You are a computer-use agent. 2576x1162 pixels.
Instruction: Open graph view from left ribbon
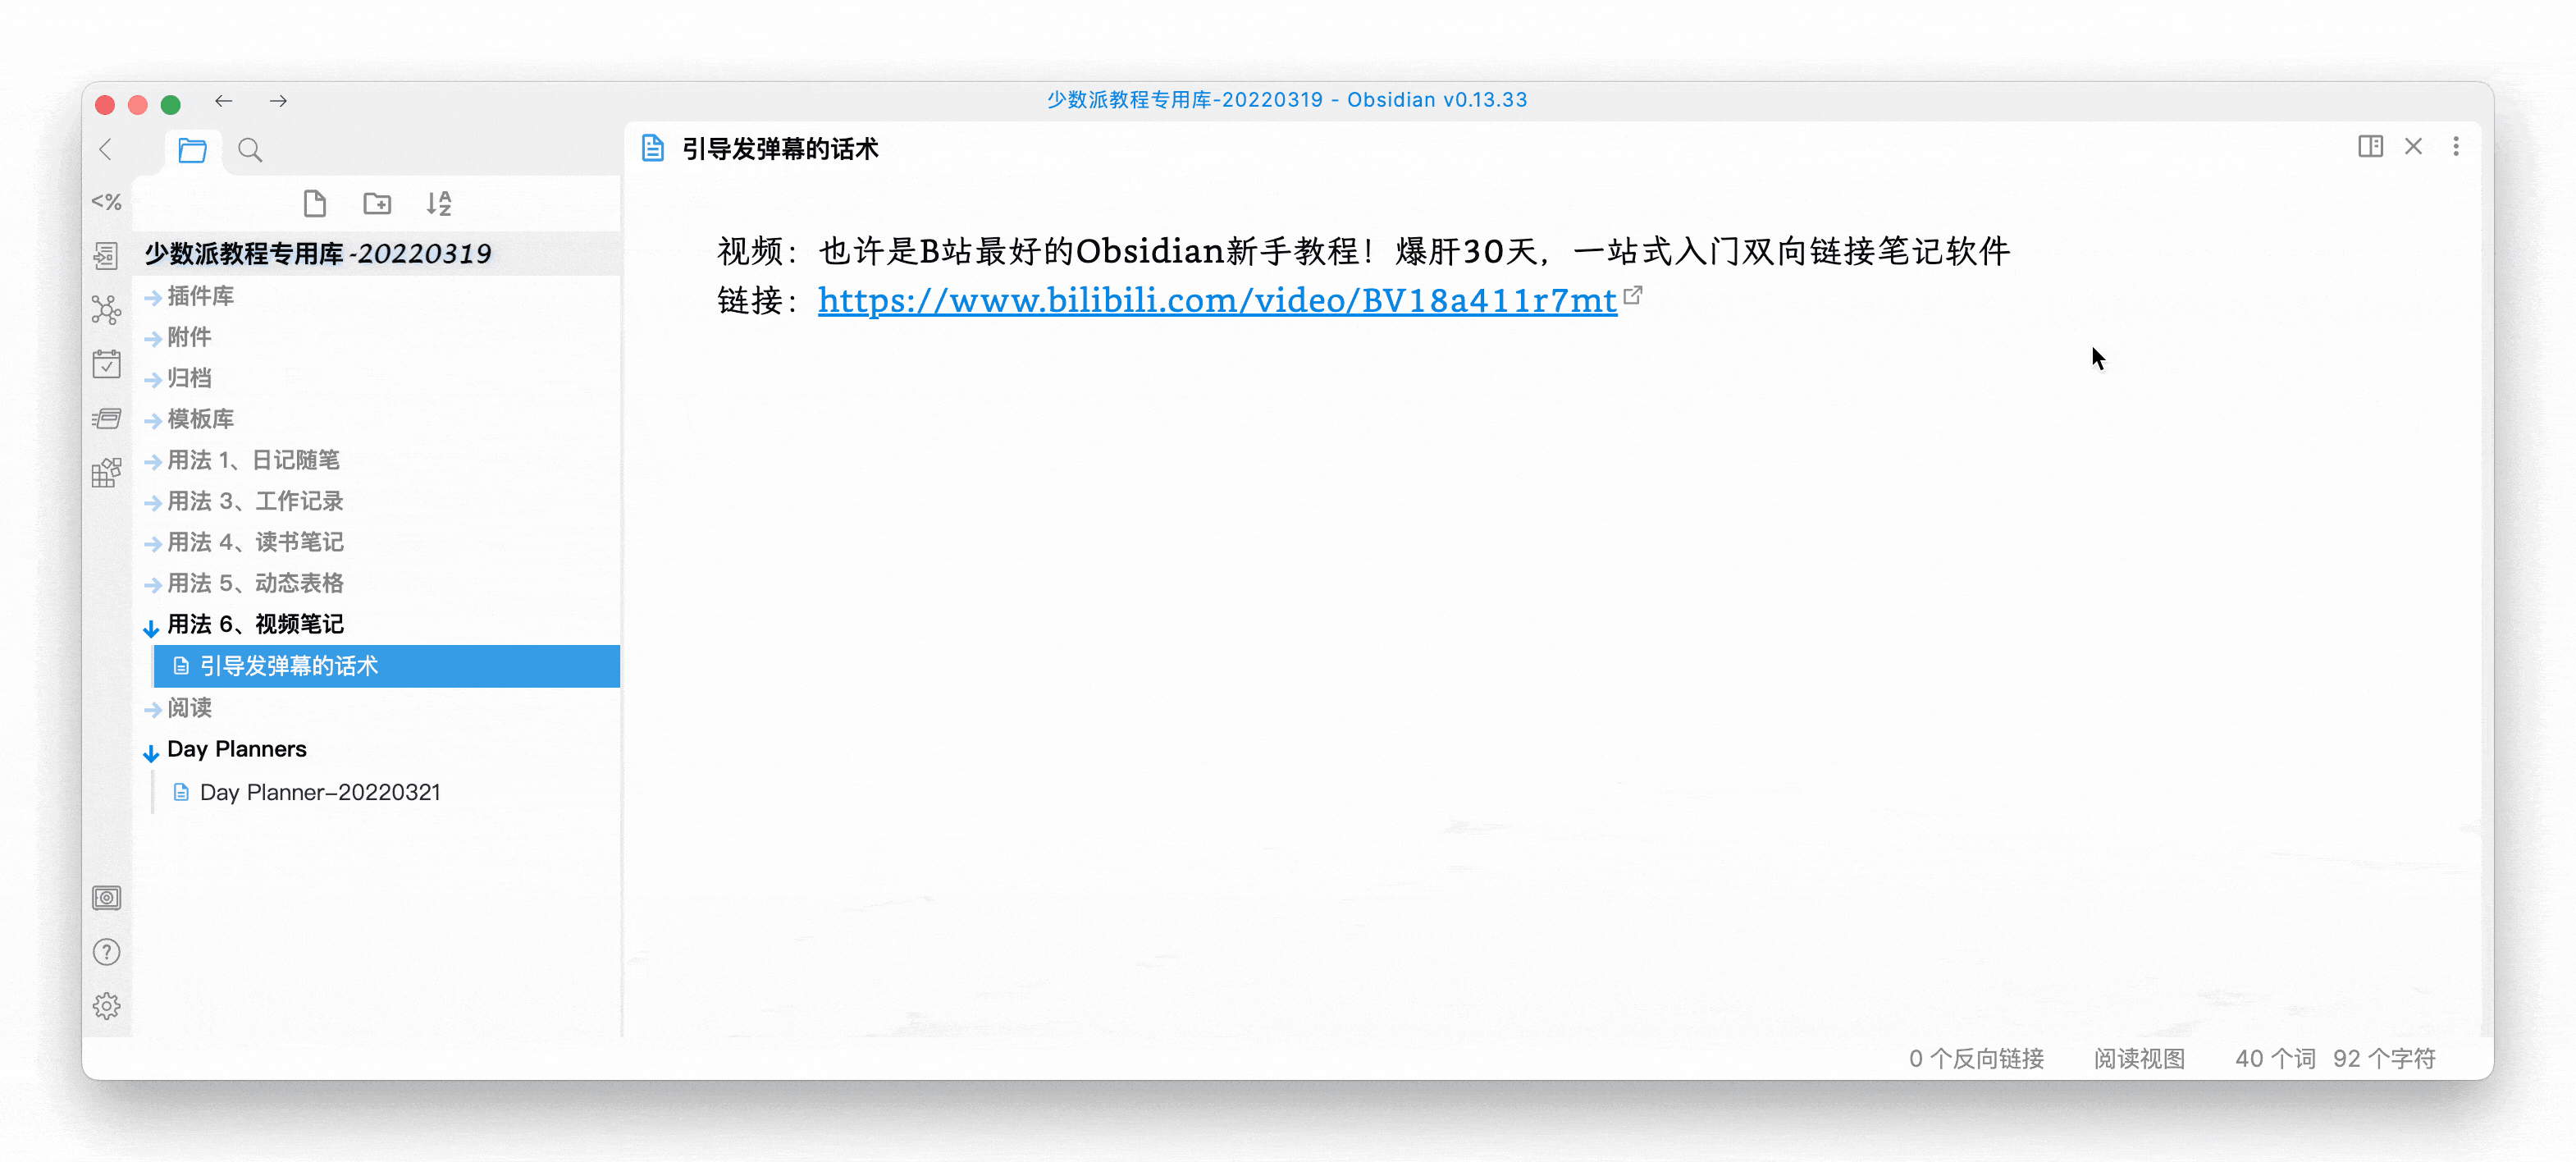[x=106, y=309]
